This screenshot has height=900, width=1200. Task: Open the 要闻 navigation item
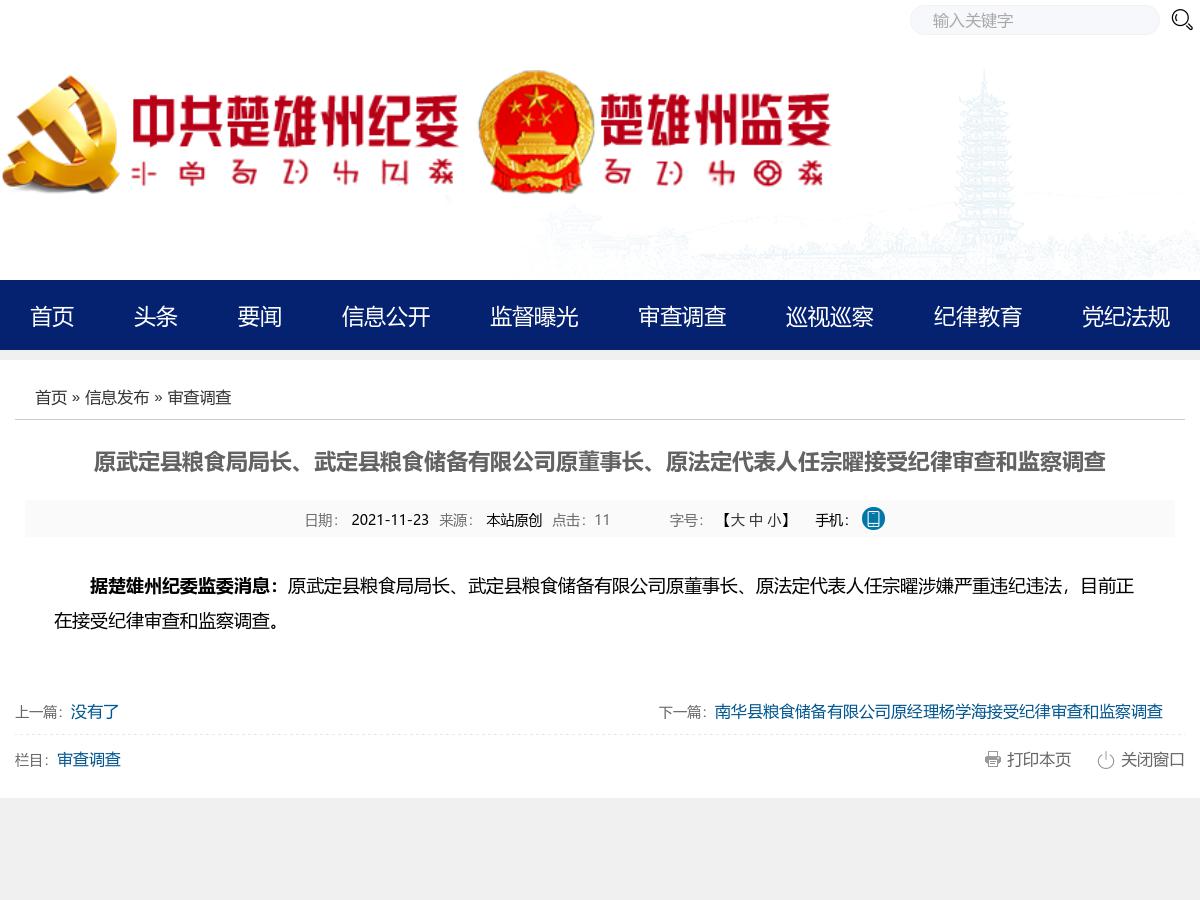260,316
